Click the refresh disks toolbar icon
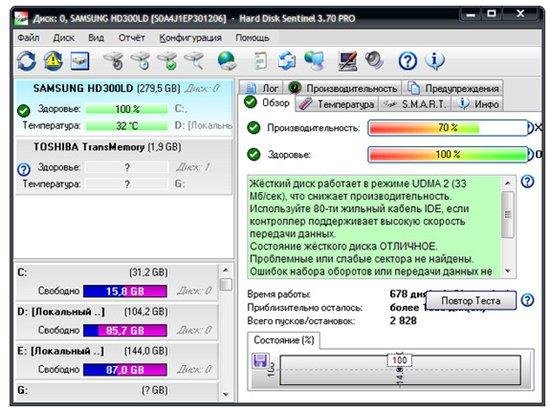 27,61
